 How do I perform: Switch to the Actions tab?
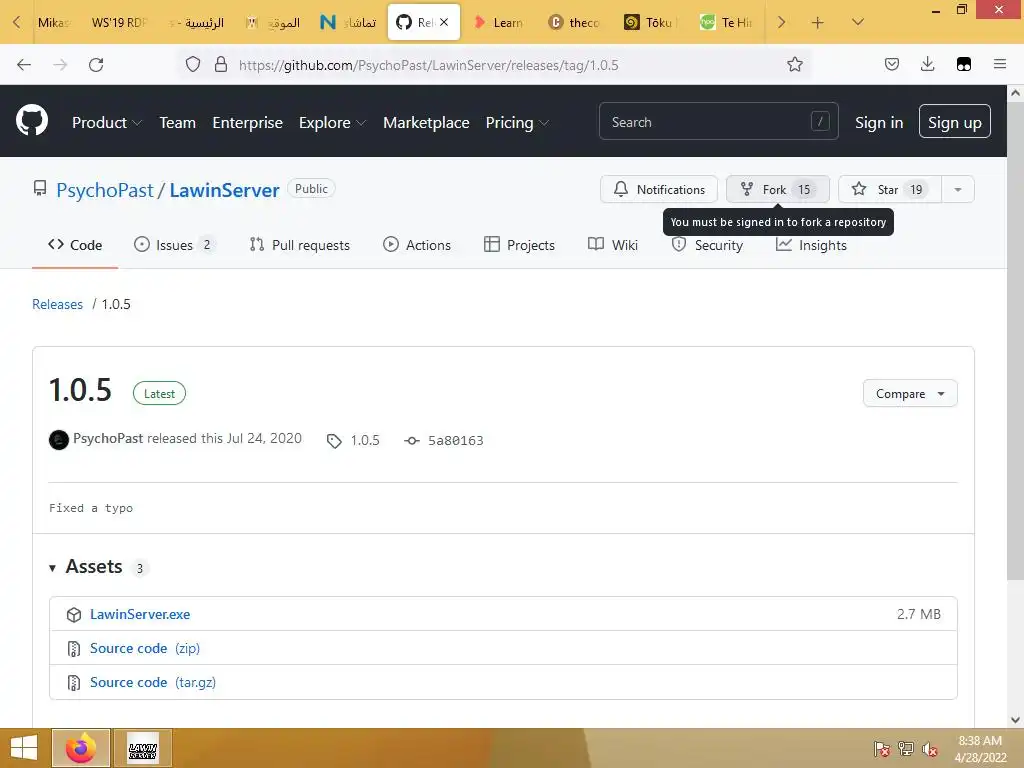(417, 245)
